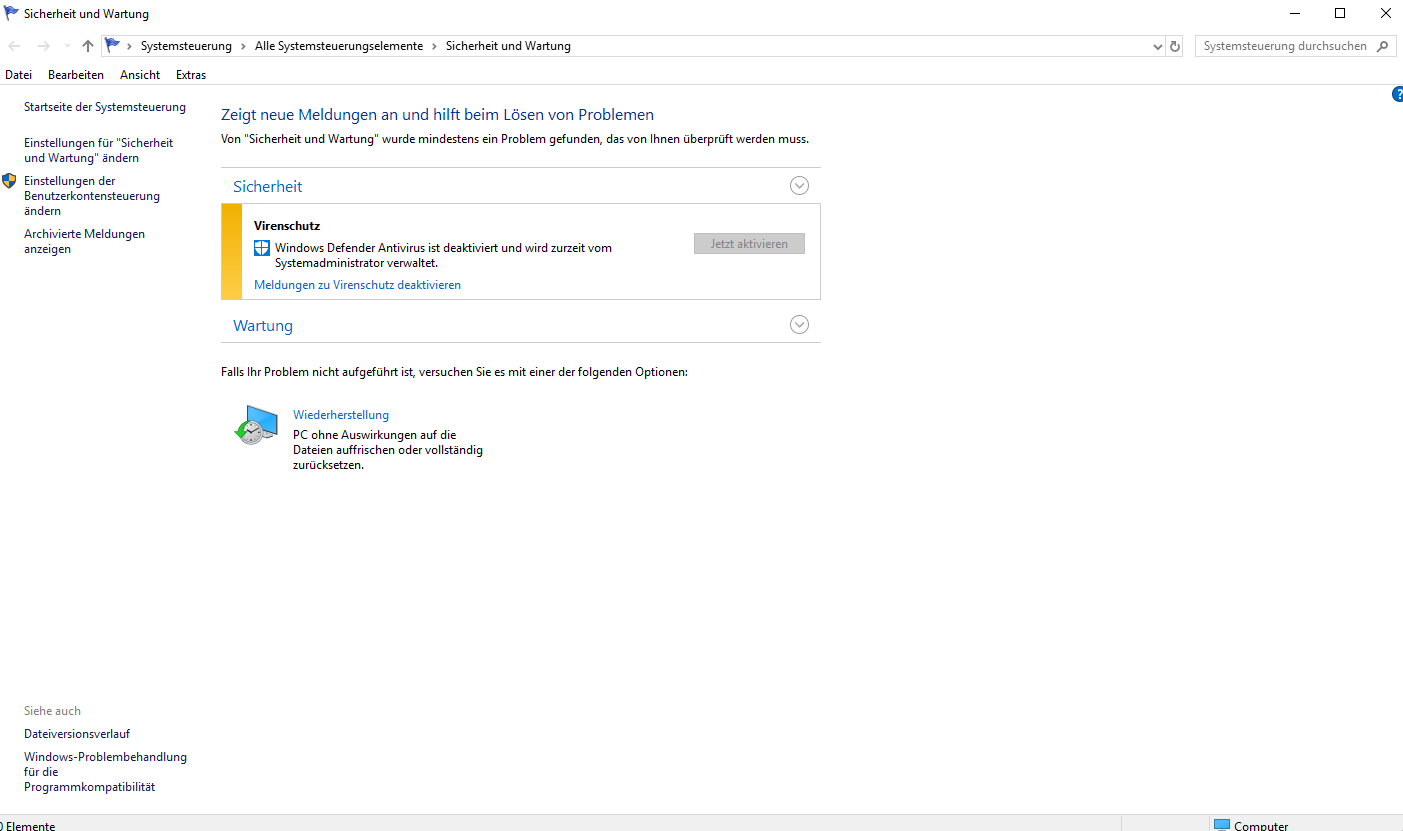This screenshot has height=831, width=1403.
Task: Click the Sicherheit section heading
Action: pos(267,187)
